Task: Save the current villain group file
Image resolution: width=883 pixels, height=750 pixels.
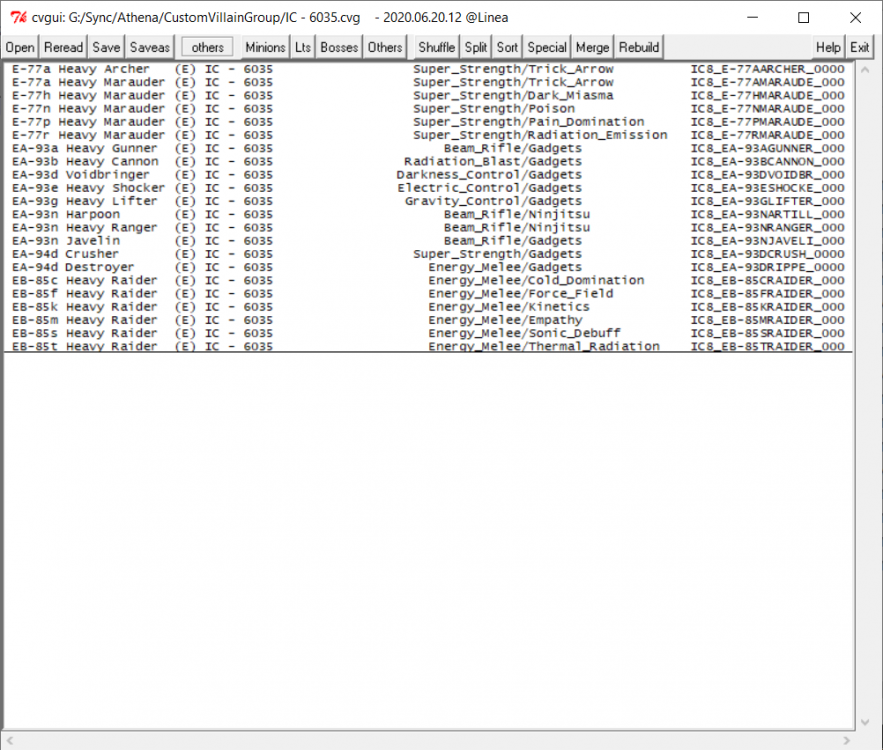Action: 106,47
